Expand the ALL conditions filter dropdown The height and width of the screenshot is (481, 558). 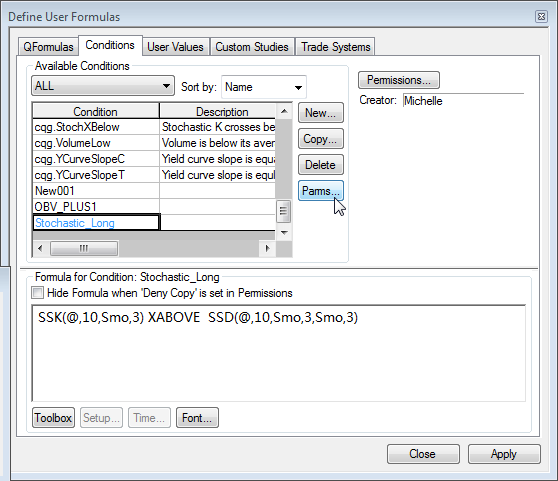[x=103, y=86]
